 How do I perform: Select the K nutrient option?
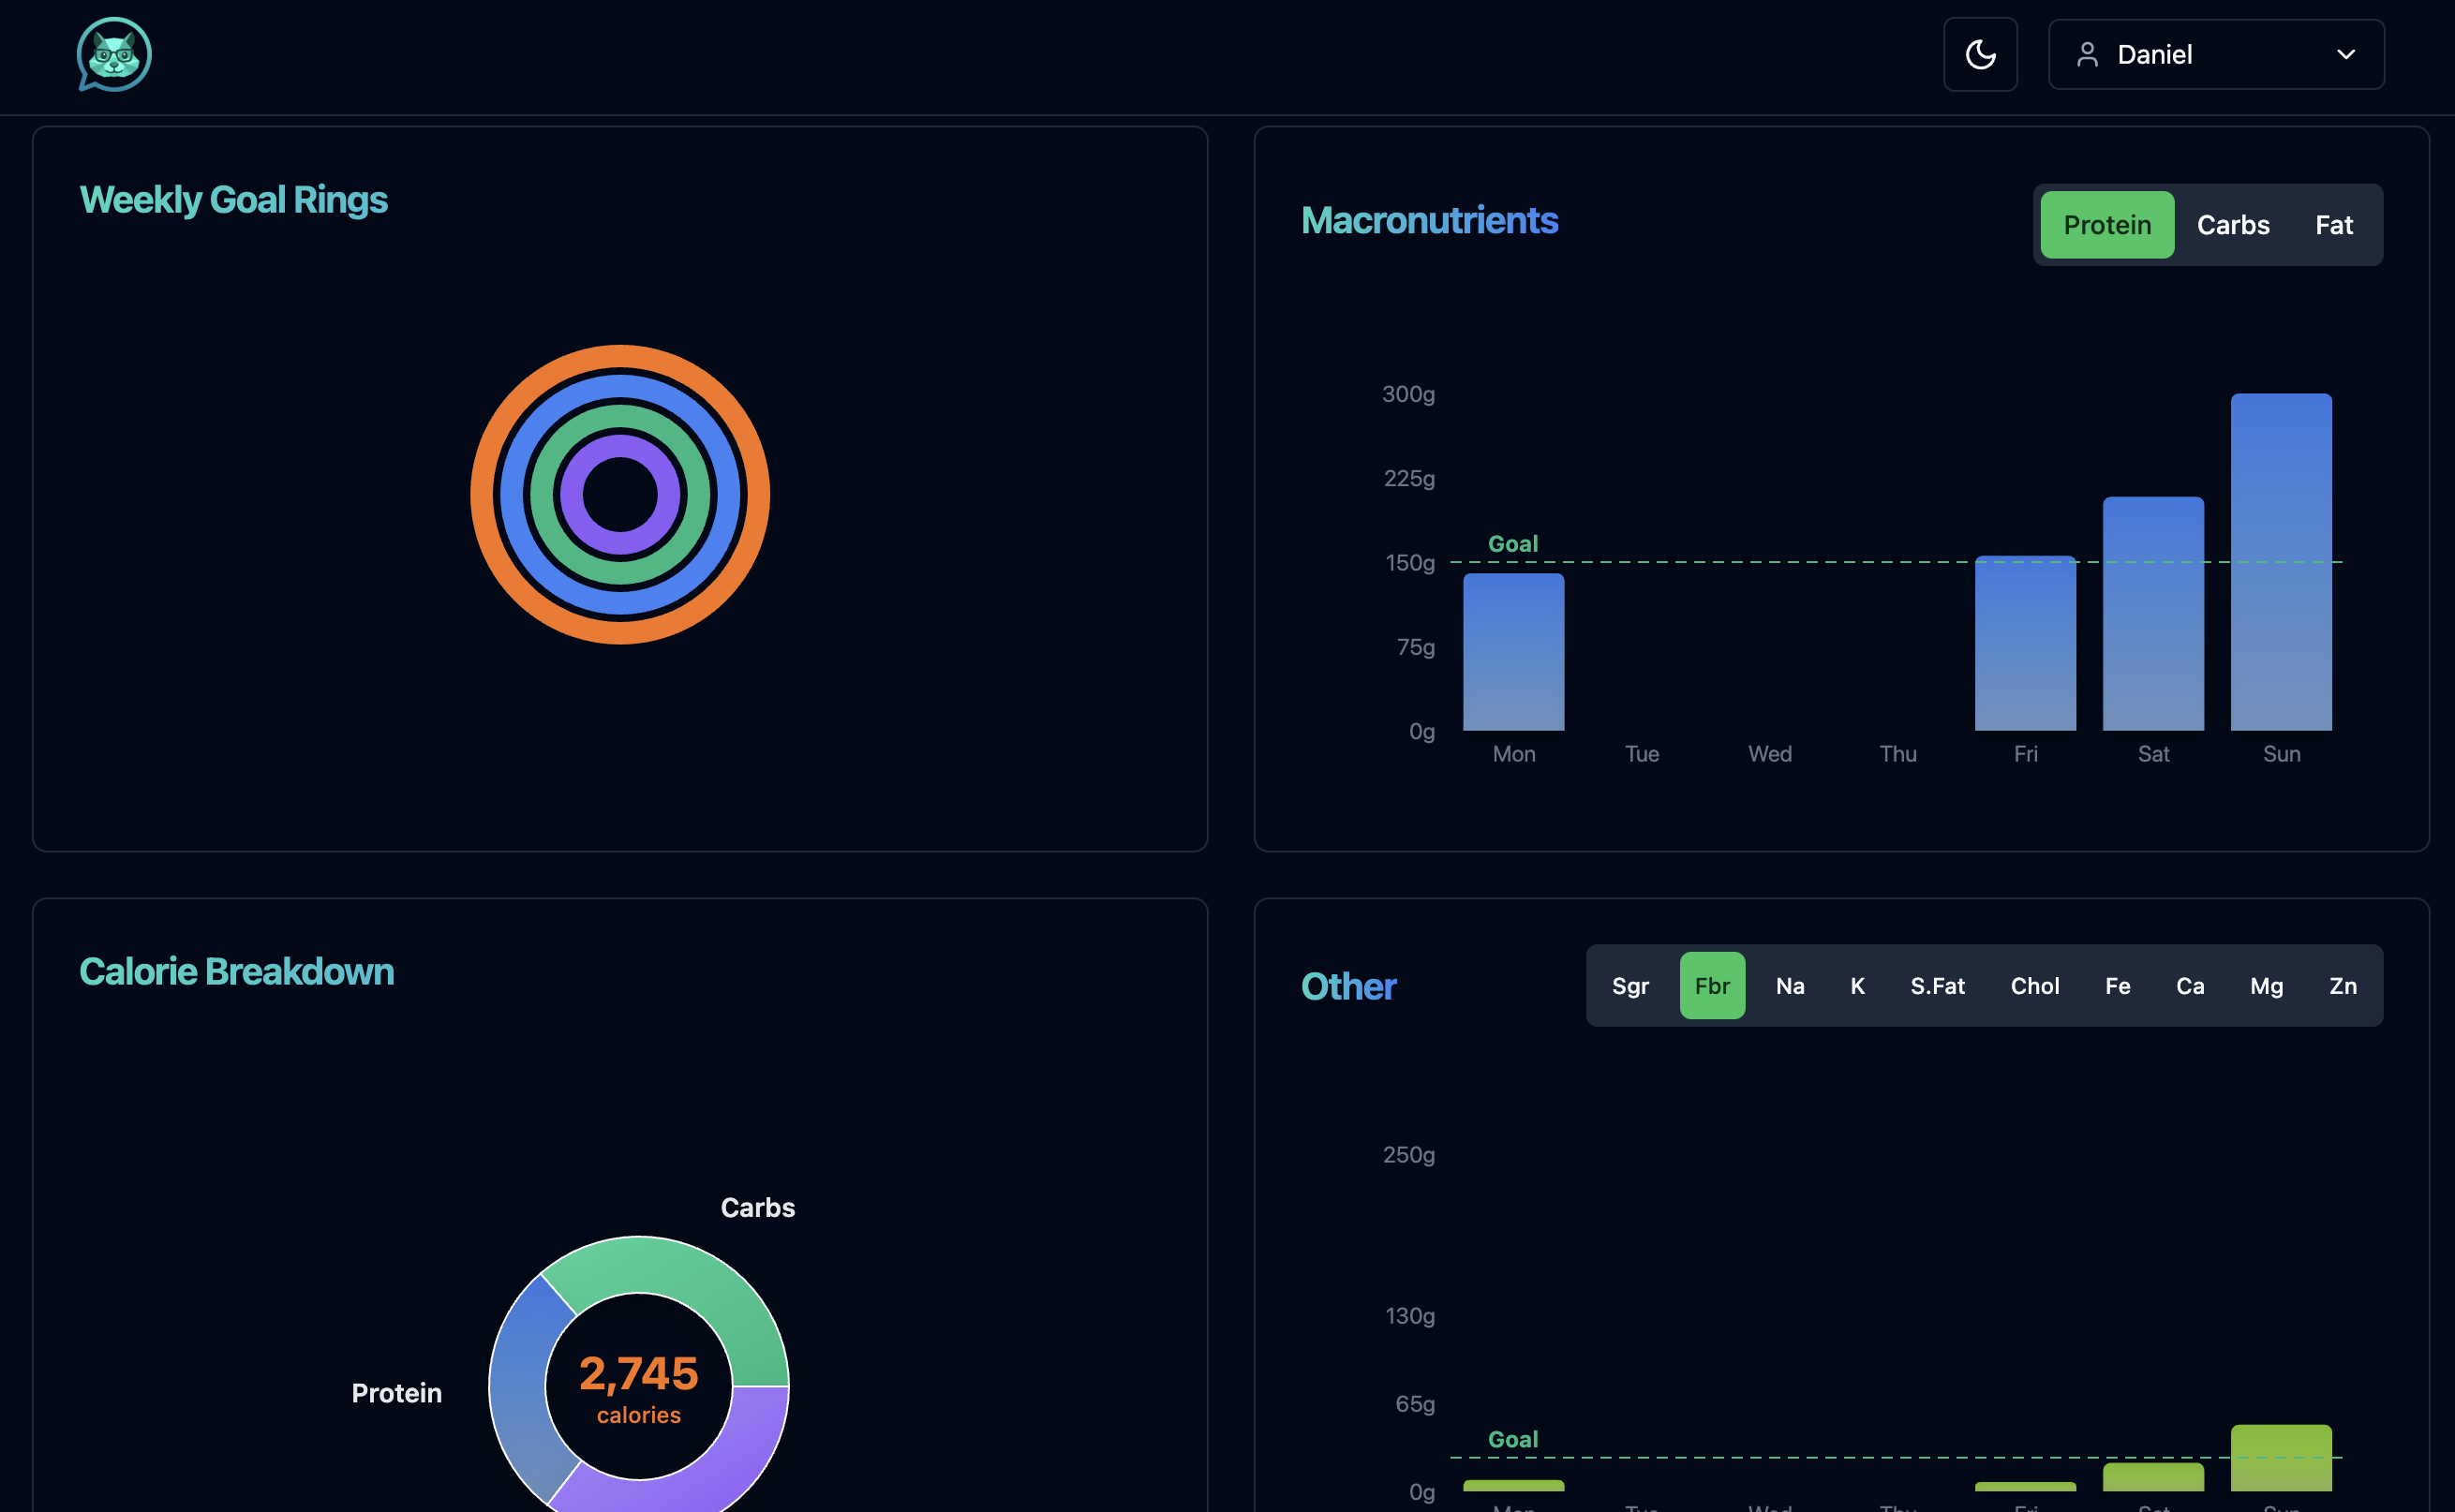1857,986
